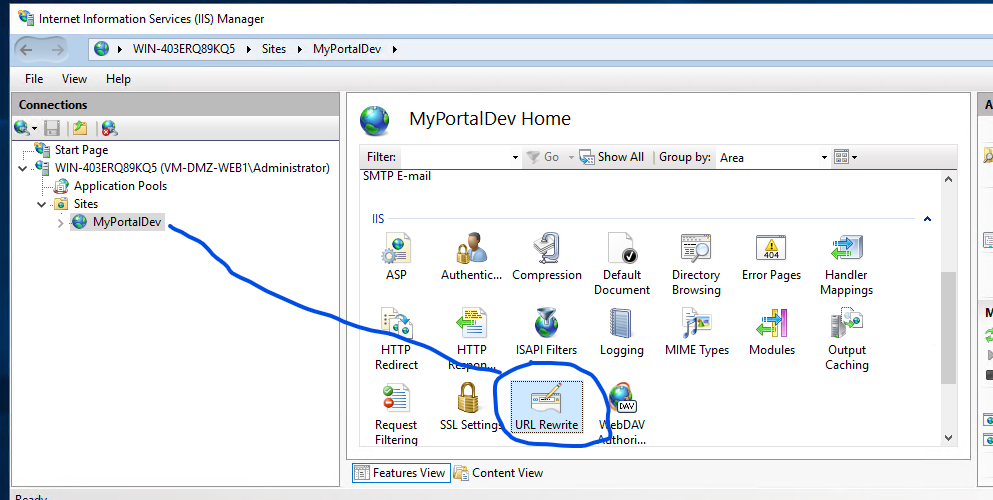Open HTTP Redirect feature

click(x=396, y=339)
